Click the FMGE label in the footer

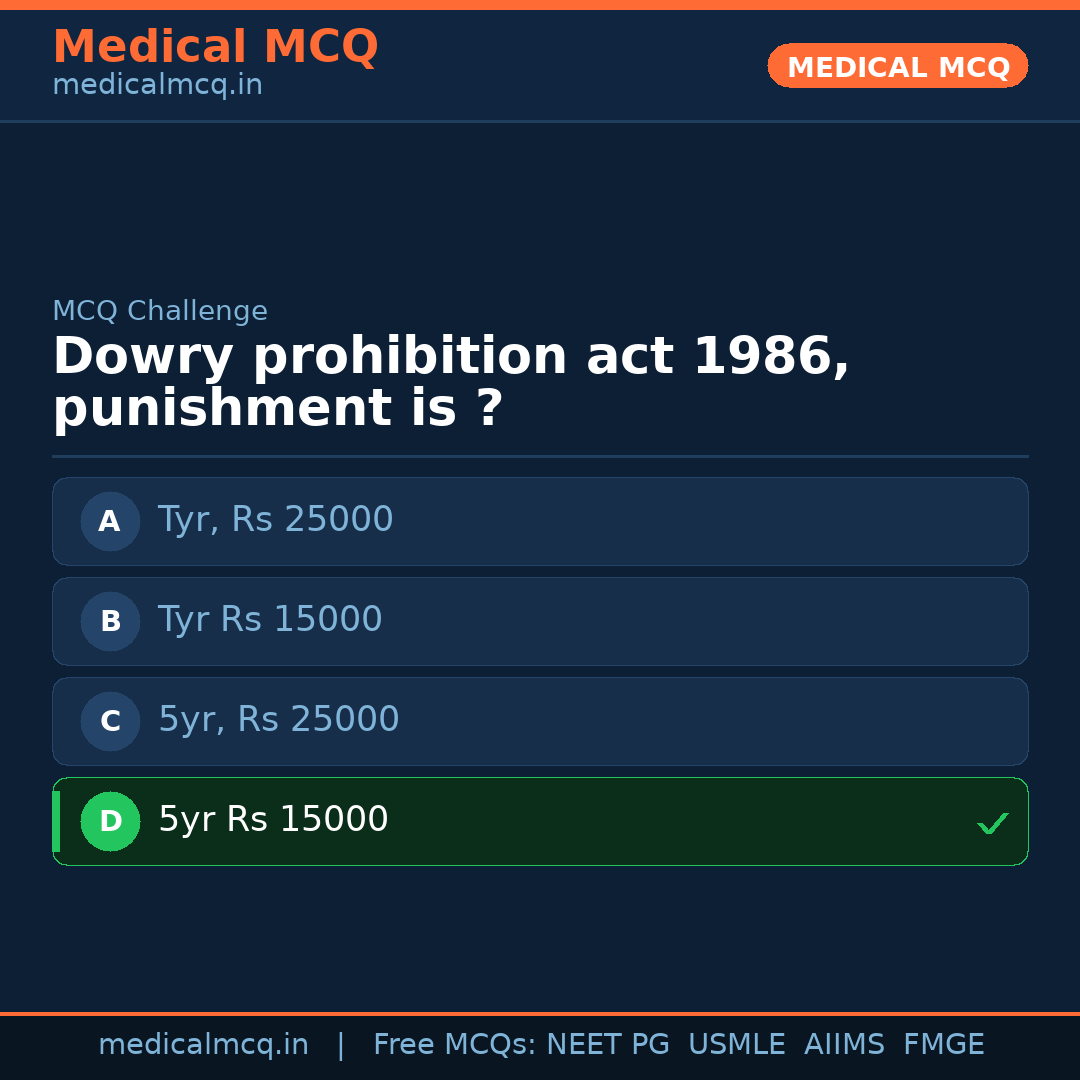coord(943,1043)
